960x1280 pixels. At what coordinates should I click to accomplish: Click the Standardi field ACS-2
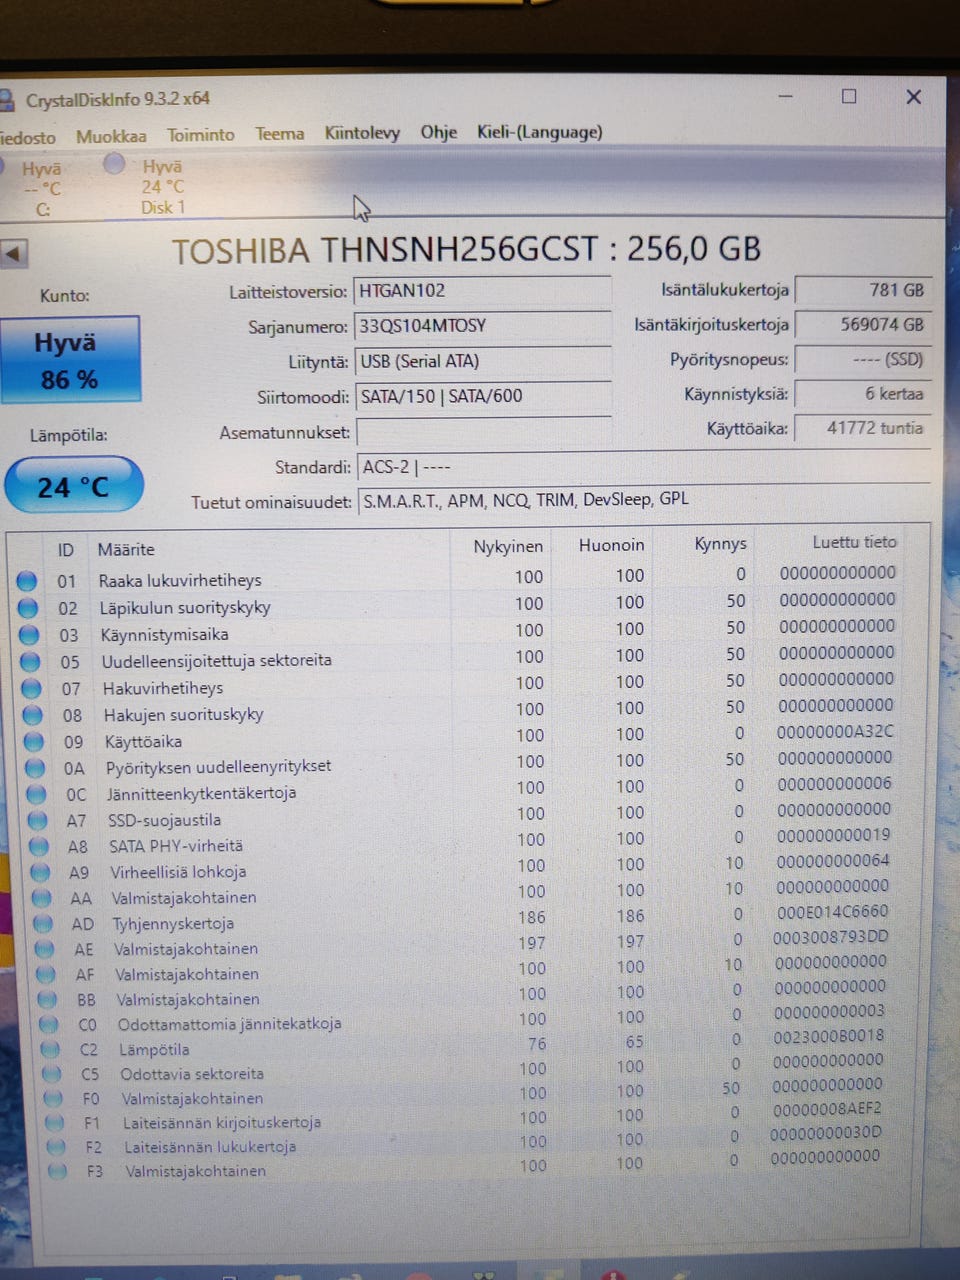point(642,466)
